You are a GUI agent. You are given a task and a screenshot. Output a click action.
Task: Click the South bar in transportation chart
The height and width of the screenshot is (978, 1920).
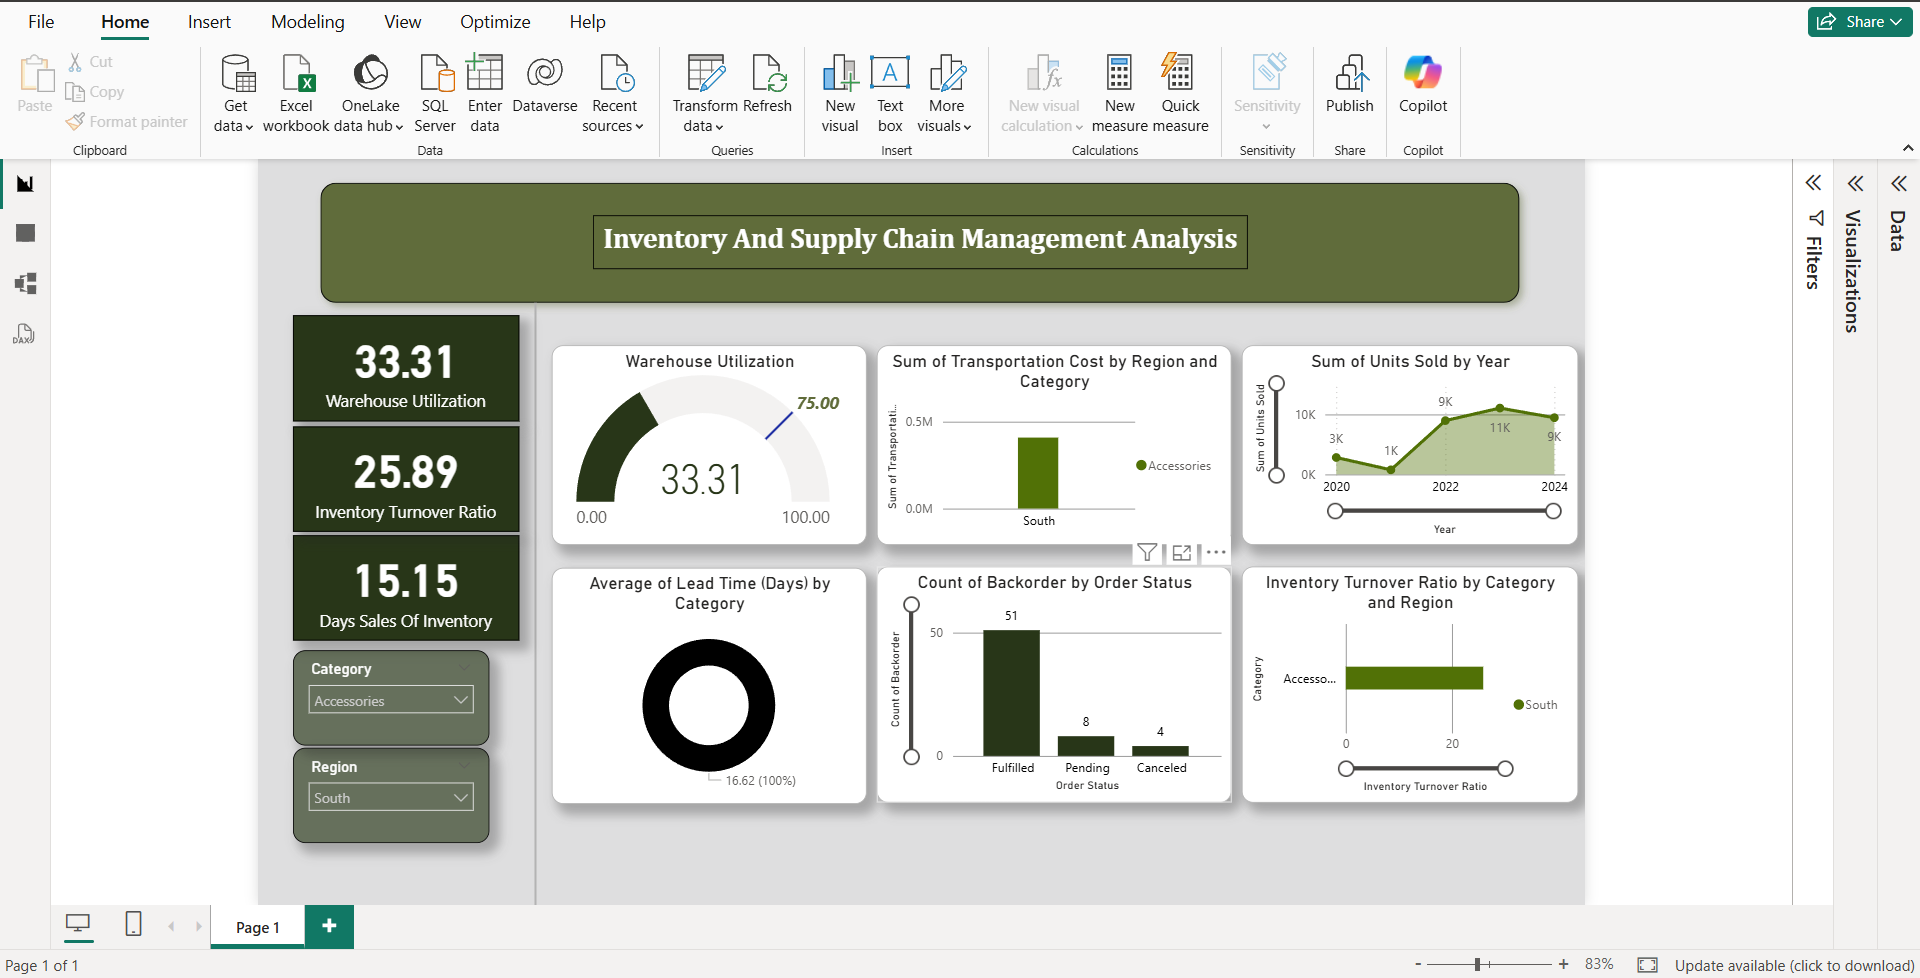1038,473
